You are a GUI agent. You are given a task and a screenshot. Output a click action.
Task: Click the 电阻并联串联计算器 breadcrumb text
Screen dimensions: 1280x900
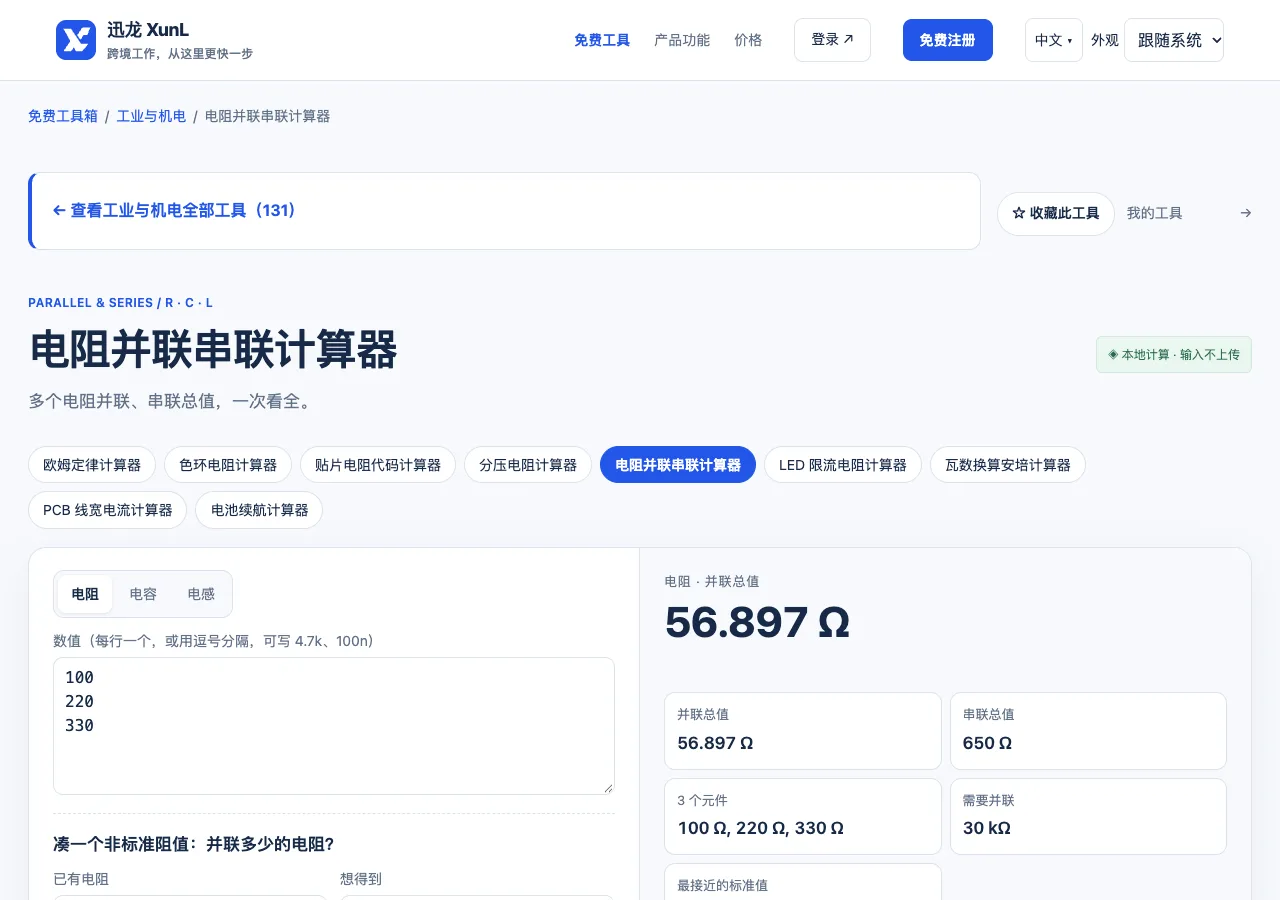click(267, 116)
